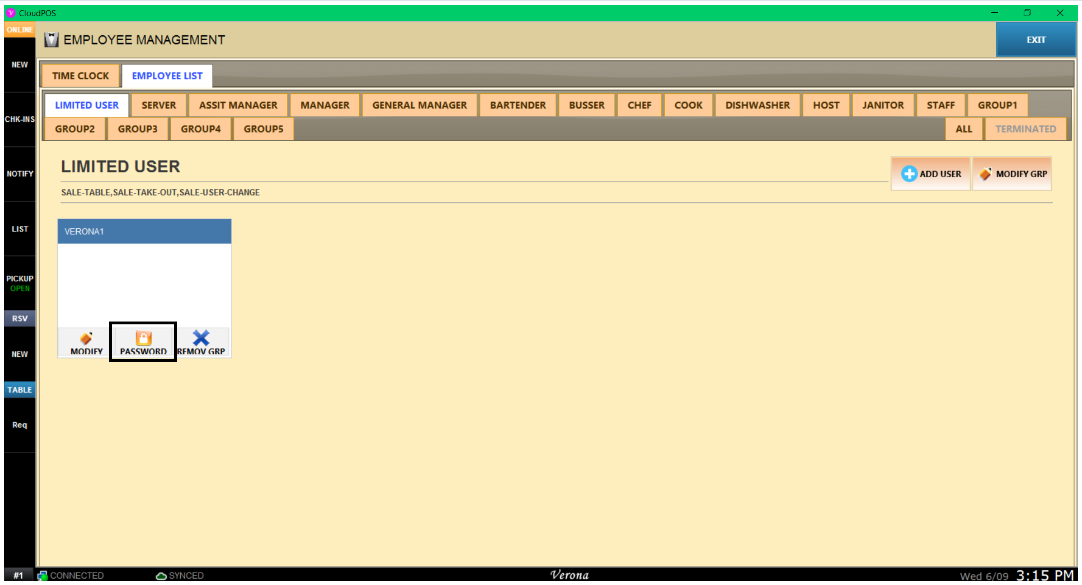Click the Employee Management header icon
1082x585 pixels.
pos(51,40)
